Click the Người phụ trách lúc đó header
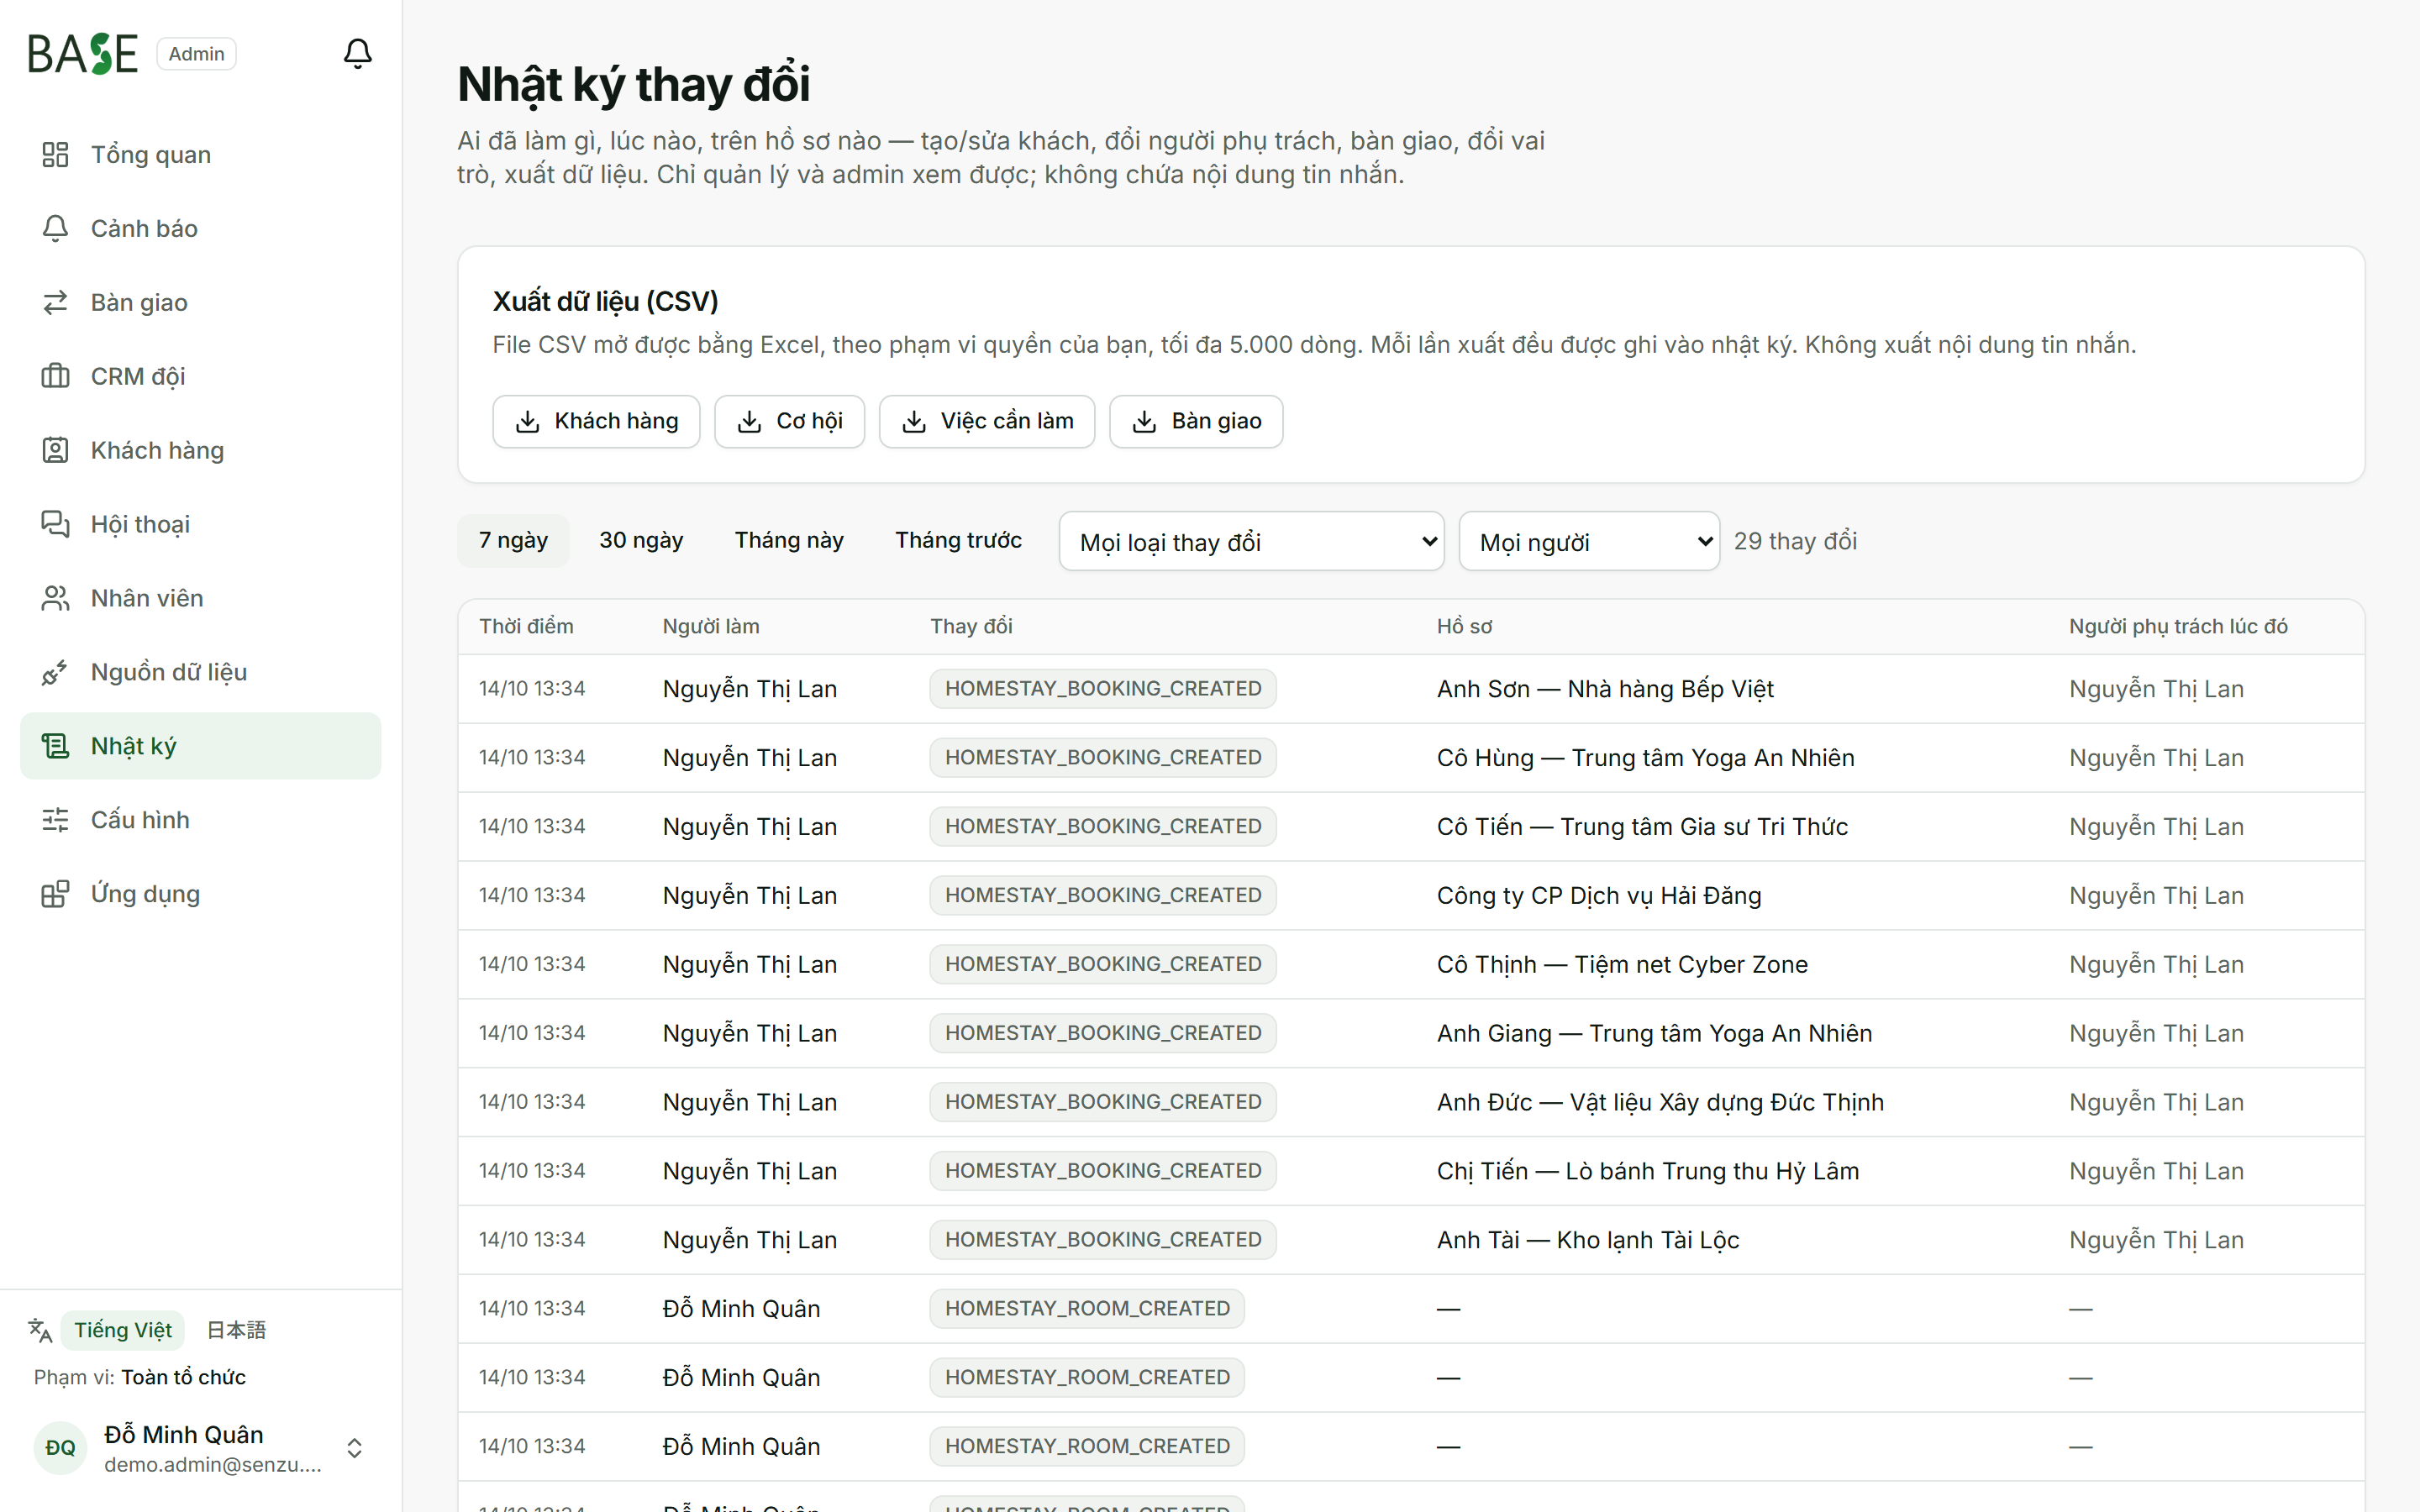The image size is (2420, 1512). coord(2178,627)
